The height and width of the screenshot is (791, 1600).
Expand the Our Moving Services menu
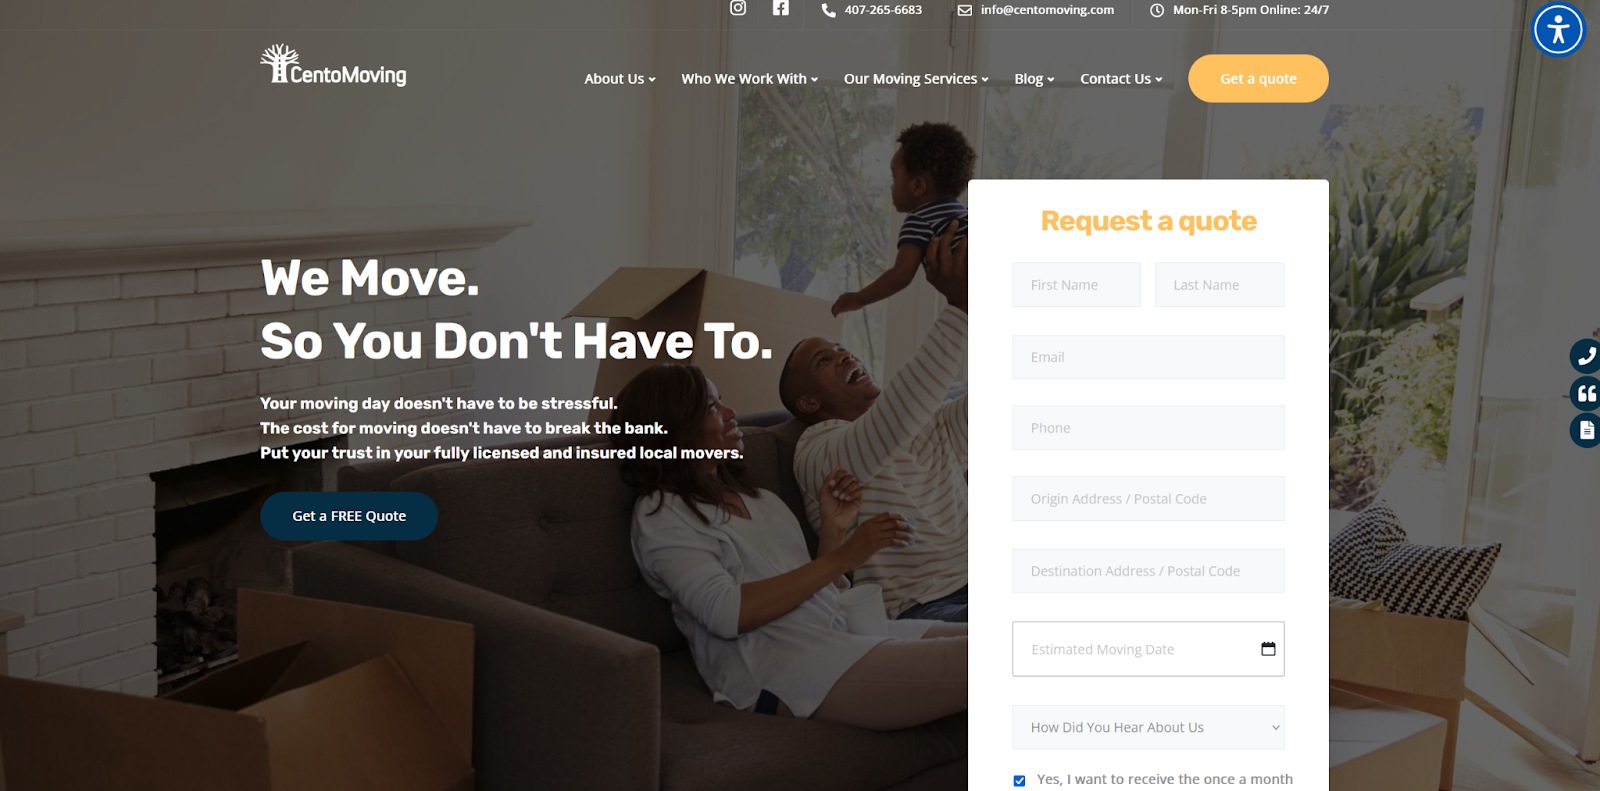click(916, 79)
